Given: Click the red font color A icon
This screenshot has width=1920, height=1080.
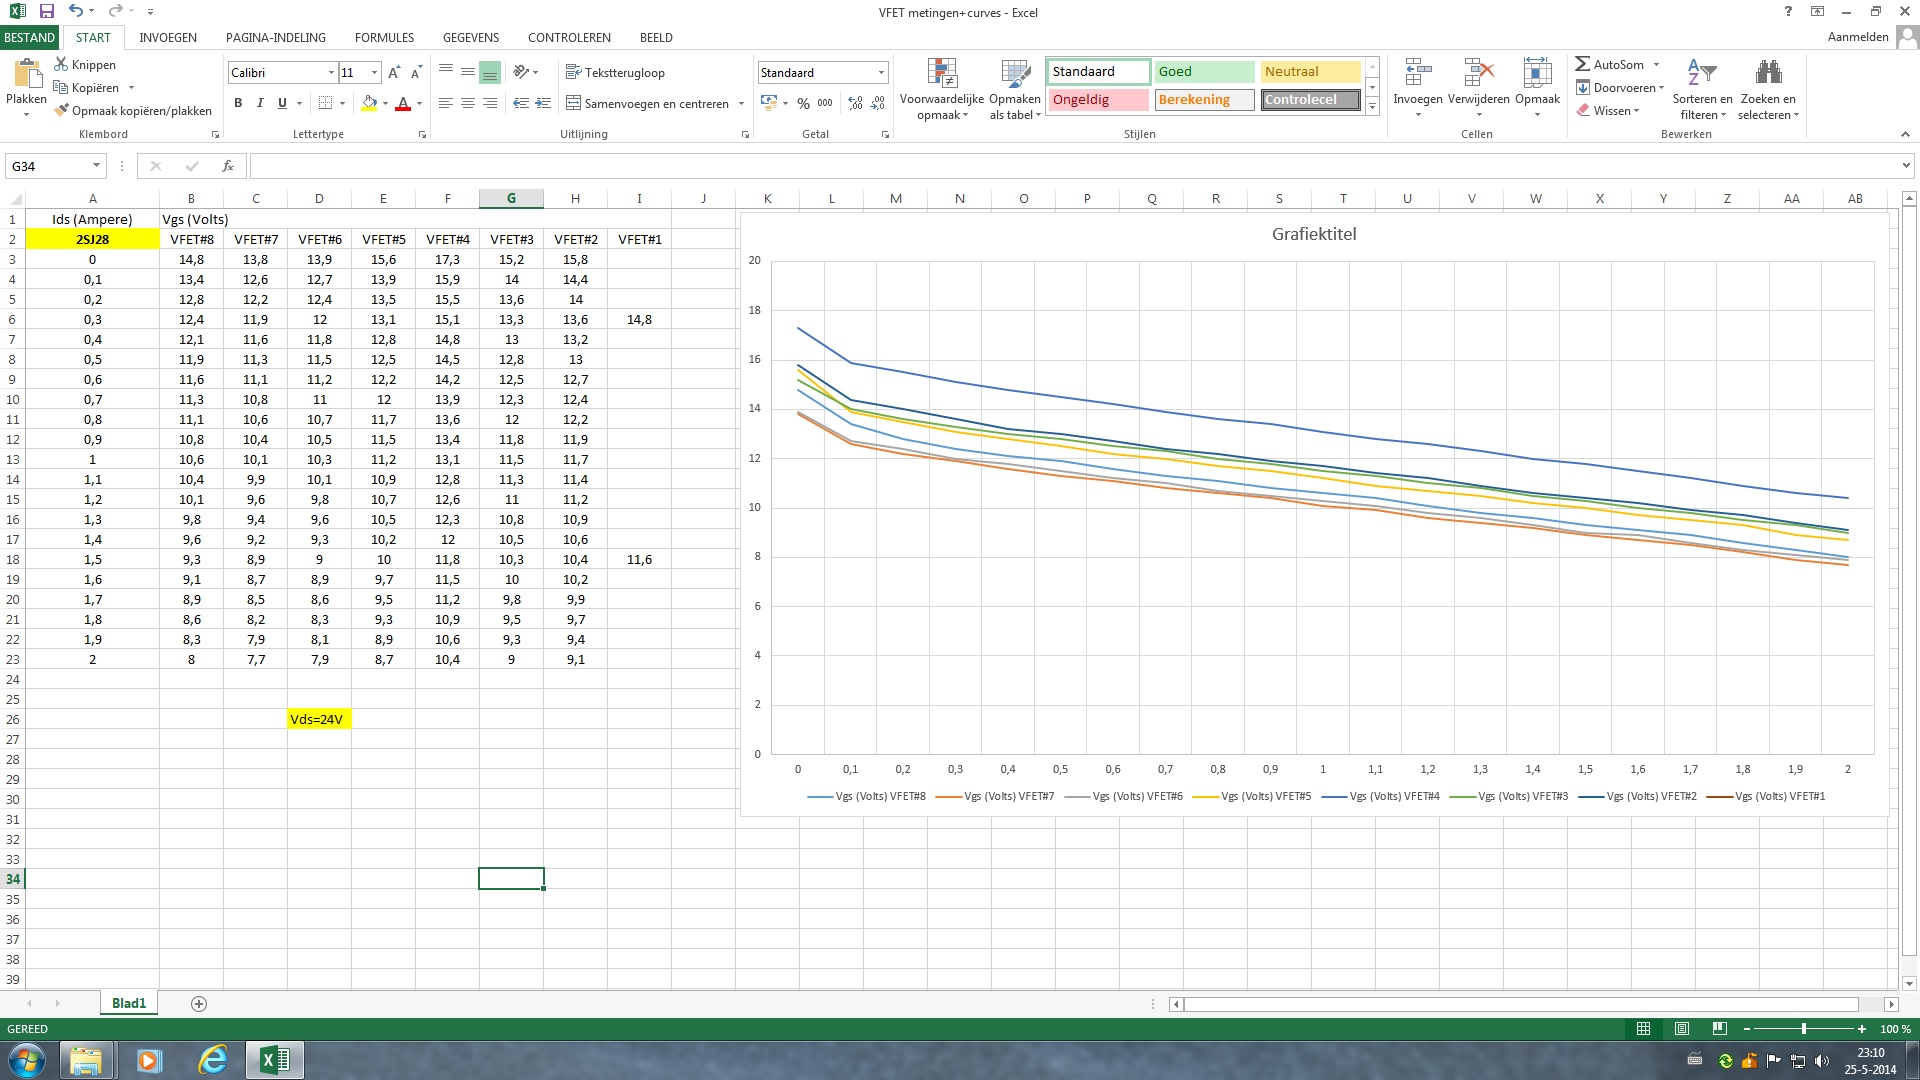Looking at the screenshot, I should click(x=403, y=103).
